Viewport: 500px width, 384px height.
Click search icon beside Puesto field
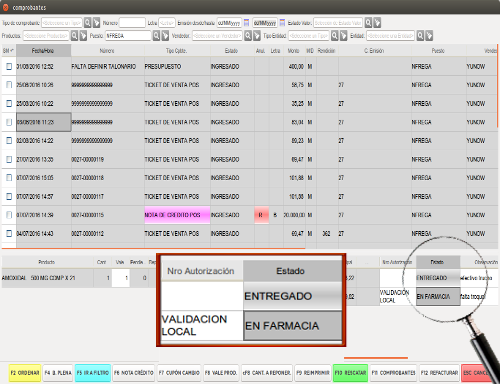pyautogui.click(x=156, y=36)
